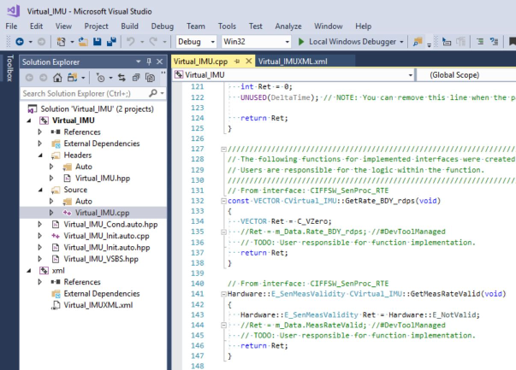This screenshot has width=516, height=370.
Task: Switch to Virtual_IMUXML.xml tab
Action: (x=293, y=62)
